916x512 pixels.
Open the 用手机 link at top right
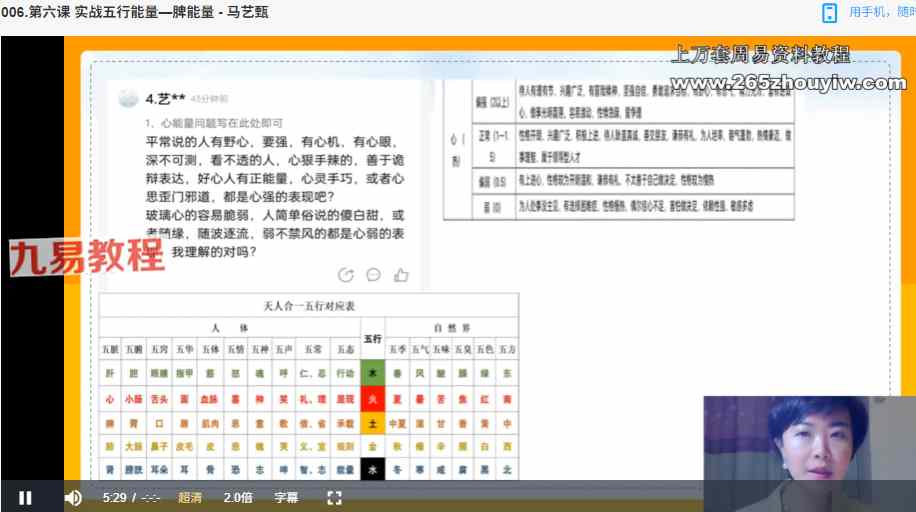[x=880, y=13]
